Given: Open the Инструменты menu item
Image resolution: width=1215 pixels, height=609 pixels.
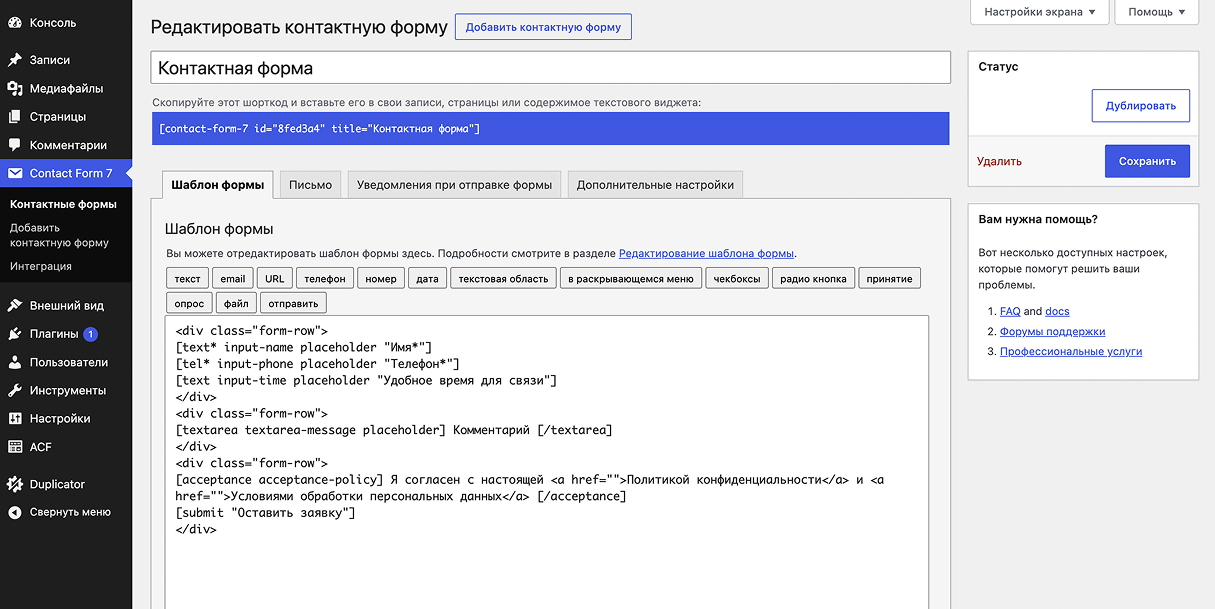Looking at the screenshot, I should tap(66, 390).
